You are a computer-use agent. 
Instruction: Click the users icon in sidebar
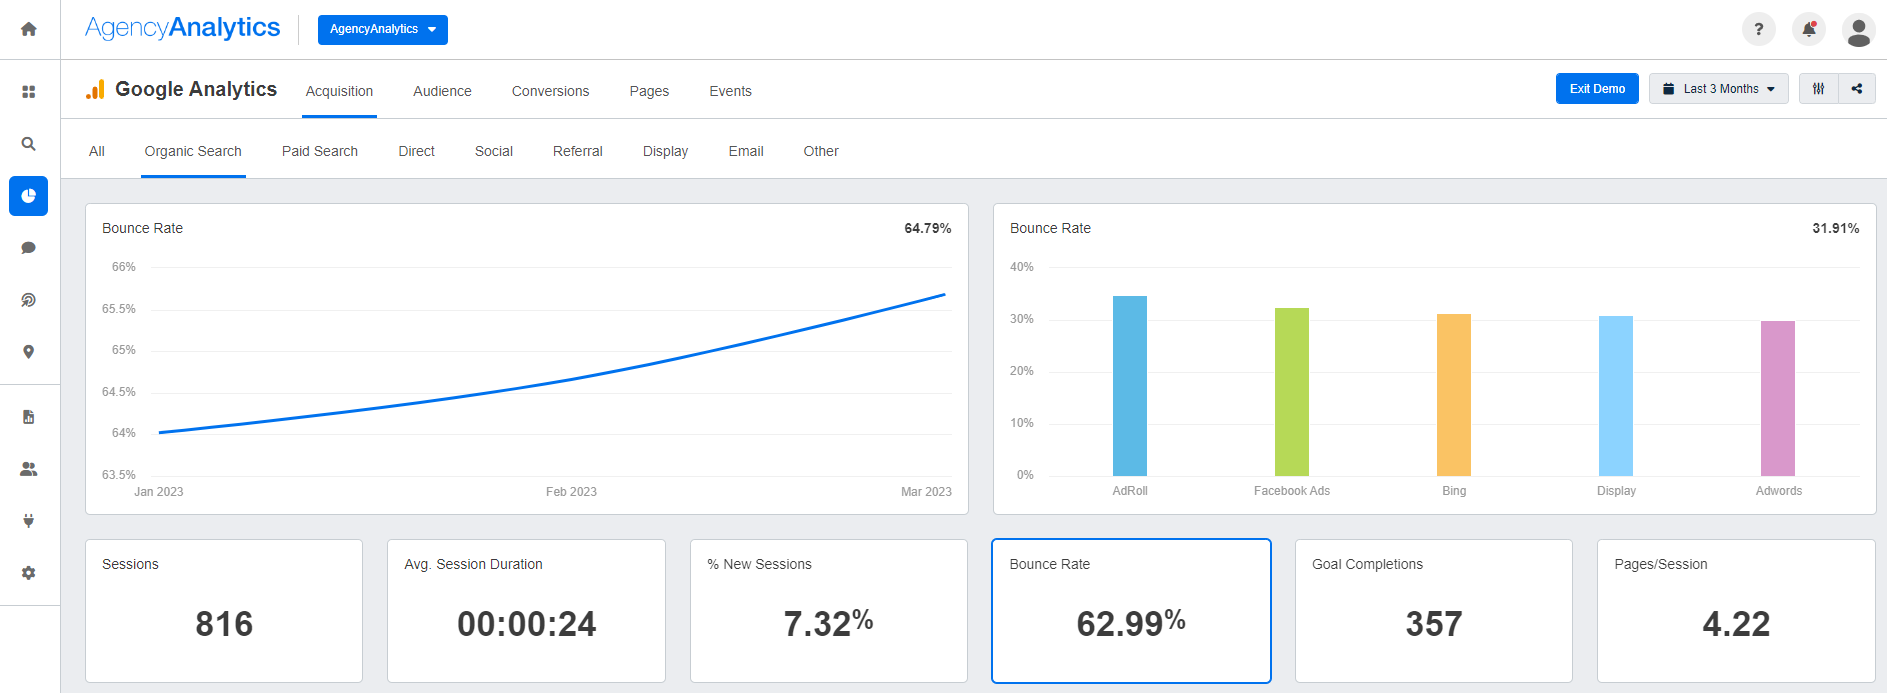pos(29,469)
